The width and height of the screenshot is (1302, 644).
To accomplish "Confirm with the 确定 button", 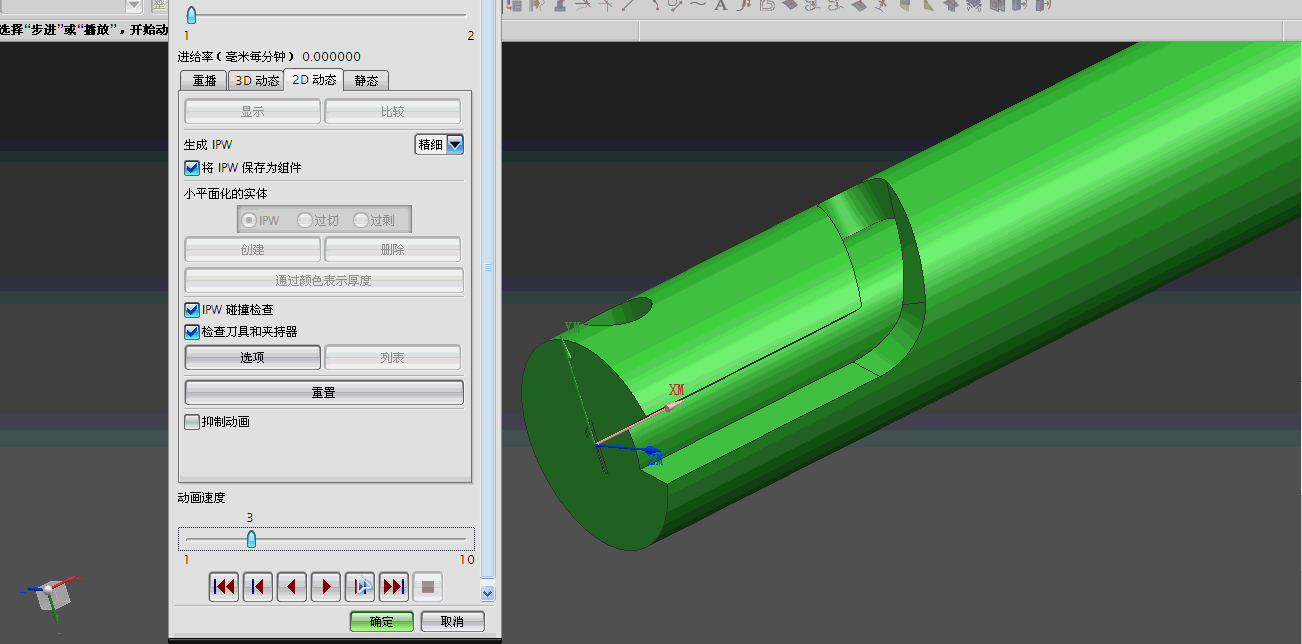I will tap(382, 622).
